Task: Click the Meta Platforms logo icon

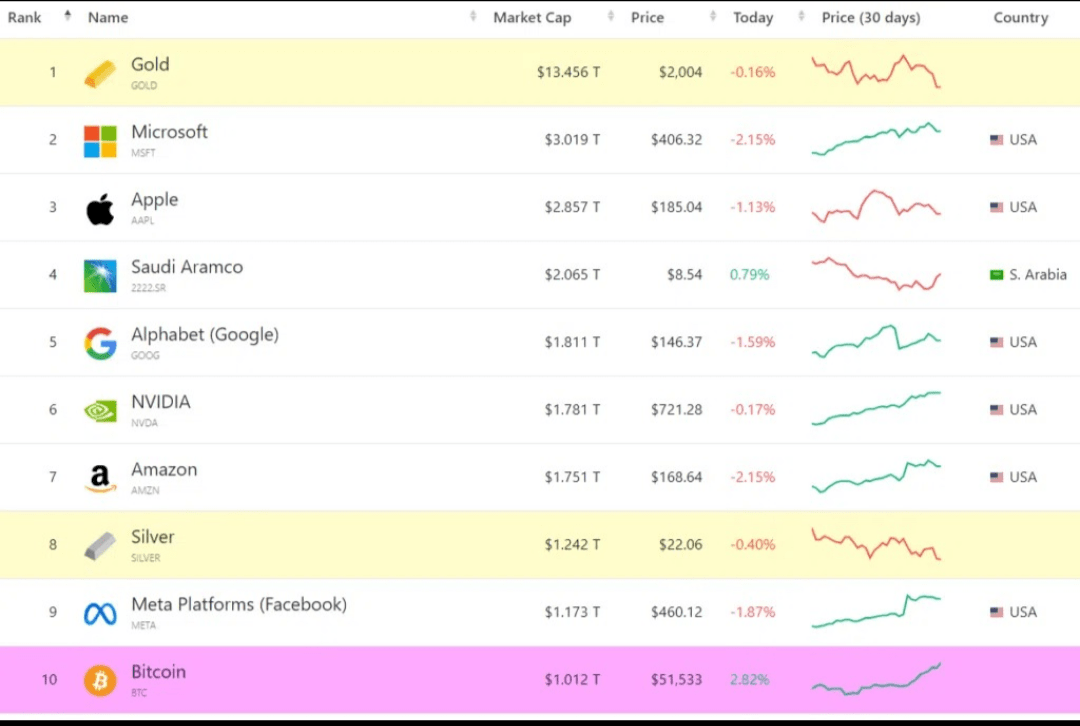Action: pos(100,613)
